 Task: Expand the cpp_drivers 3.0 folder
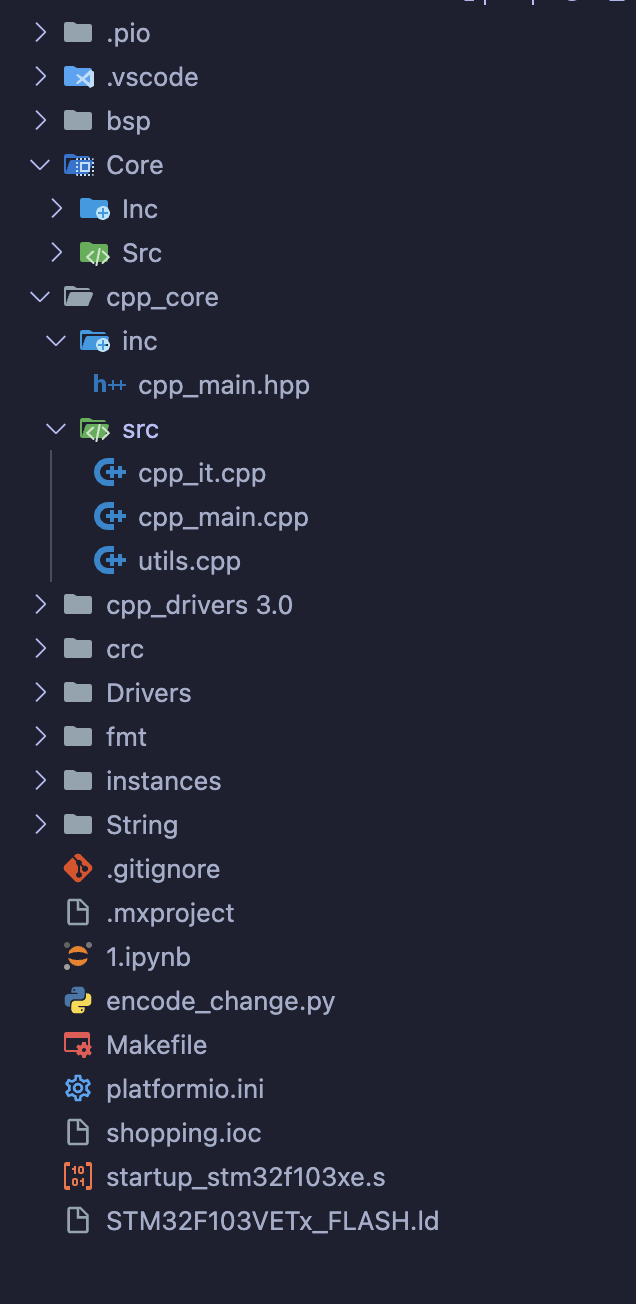coord(40,605)
